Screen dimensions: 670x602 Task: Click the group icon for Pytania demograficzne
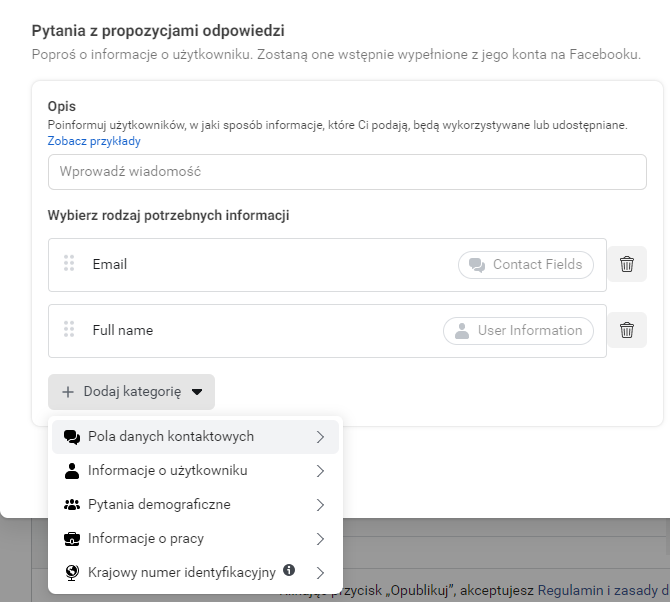(71, 505)
